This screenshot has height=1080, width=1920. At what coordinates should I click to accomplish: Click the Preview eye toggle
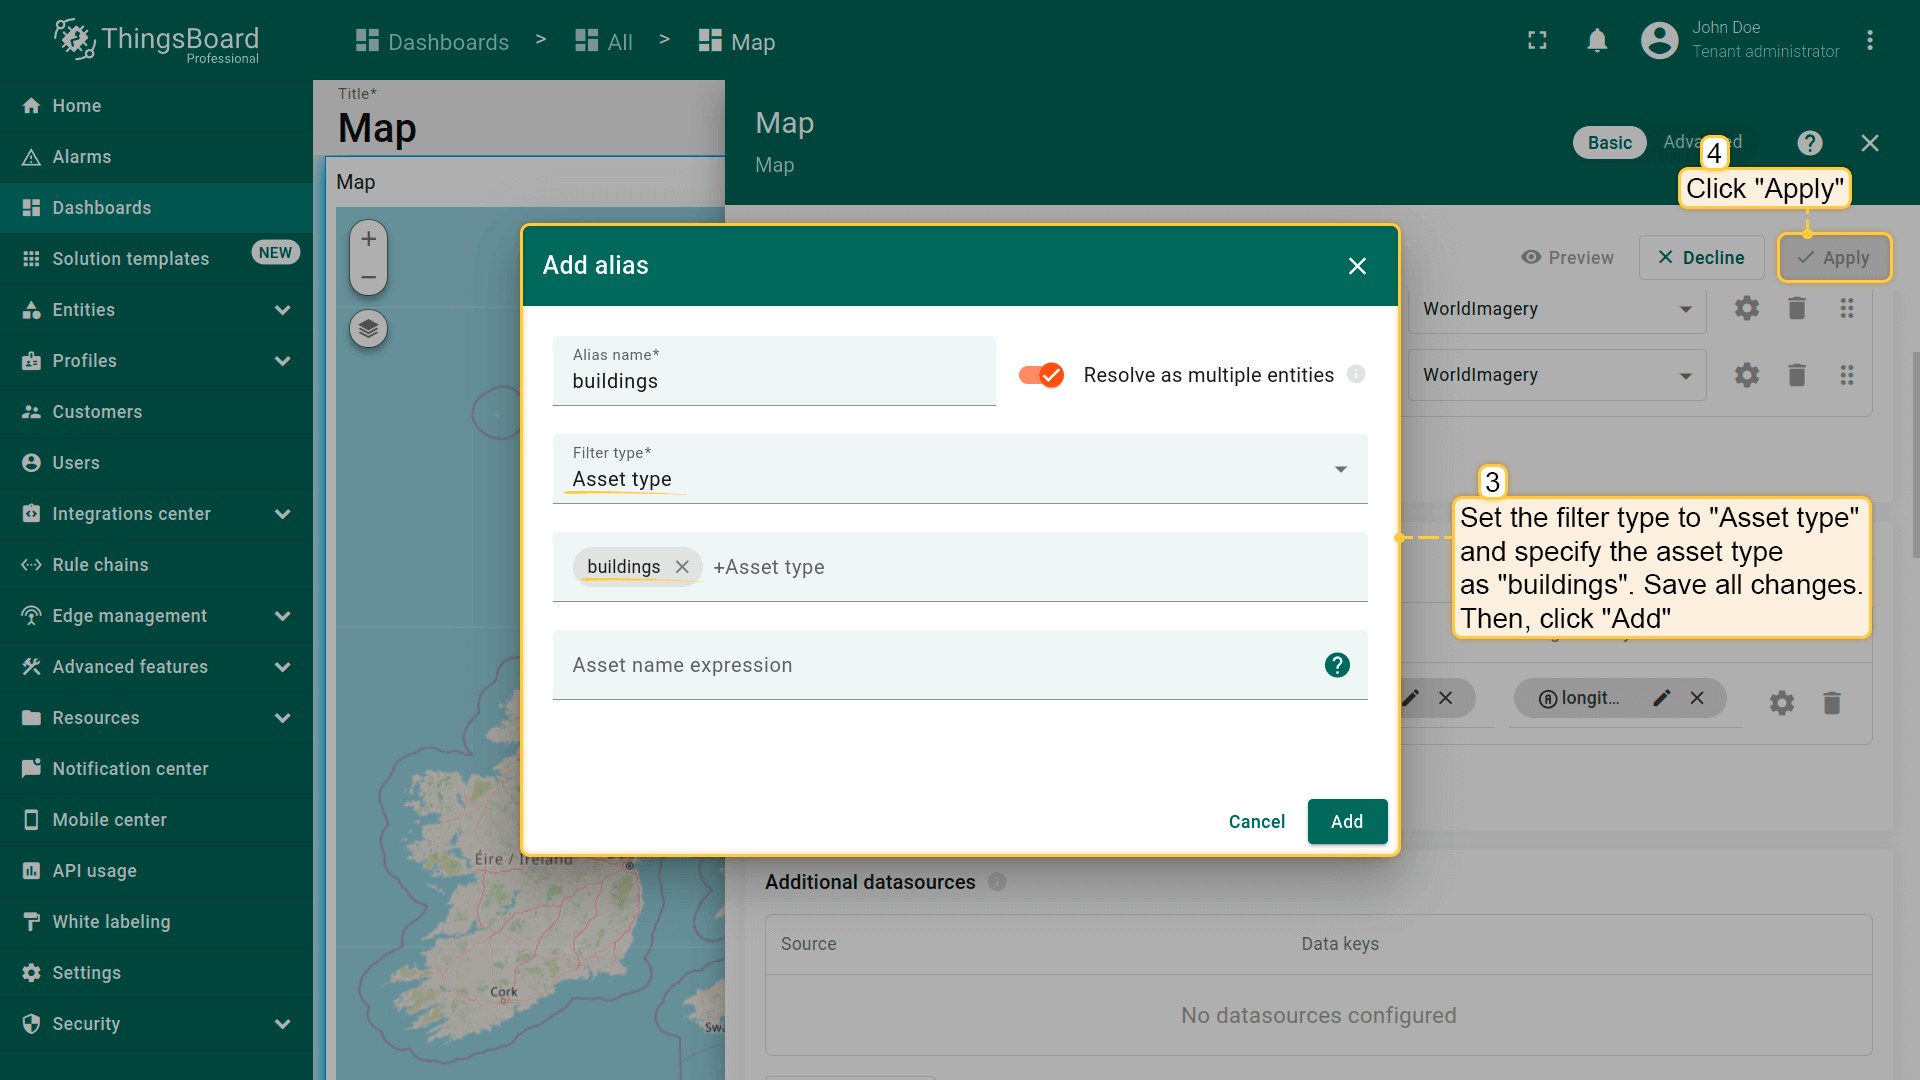pyautogui.click(x=1567, y=257)
